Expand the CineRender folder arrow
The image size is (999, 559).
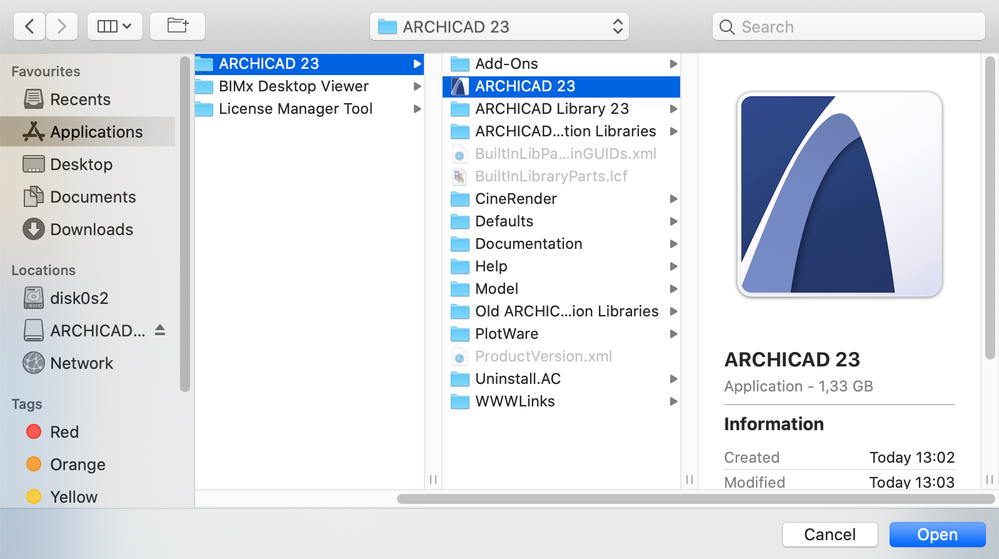click(673, 199)
